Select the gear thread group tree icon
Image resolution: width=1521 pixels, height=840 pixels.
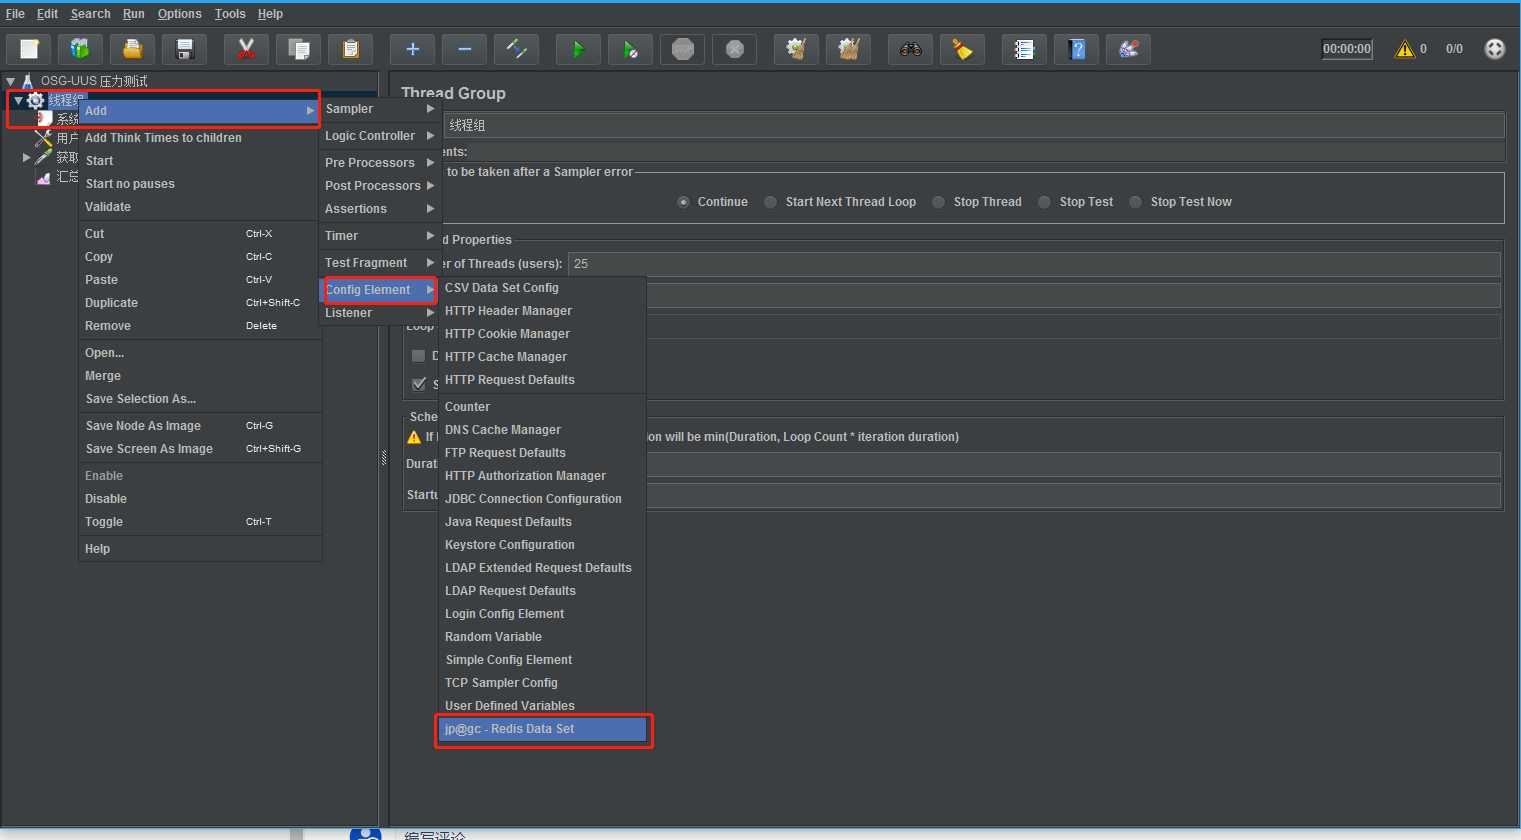36,100
